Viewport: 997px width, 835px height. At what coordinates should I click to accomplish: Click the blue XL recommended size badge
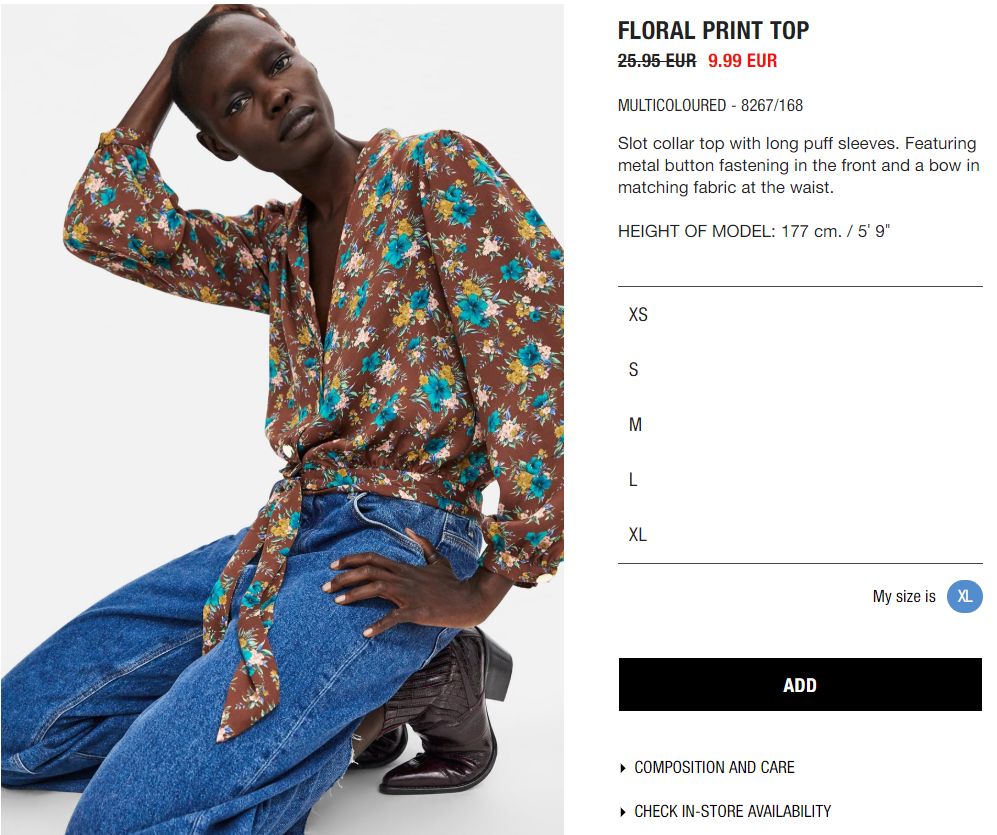point(965,597)
